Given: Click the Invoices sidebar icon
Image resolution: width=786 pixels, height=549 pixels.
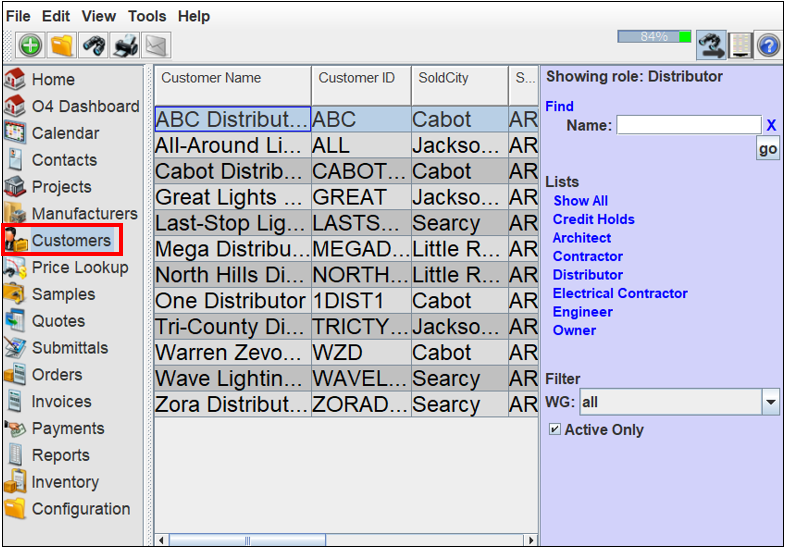Looking at the screenshot, I should point(15,401).
